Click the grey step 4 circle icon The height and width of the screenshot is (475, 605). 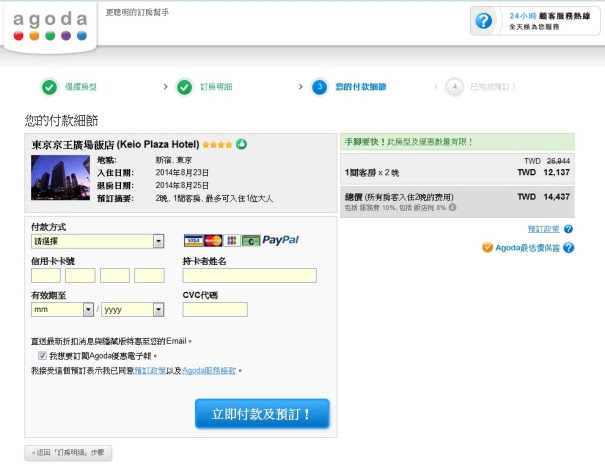(455, 87)
